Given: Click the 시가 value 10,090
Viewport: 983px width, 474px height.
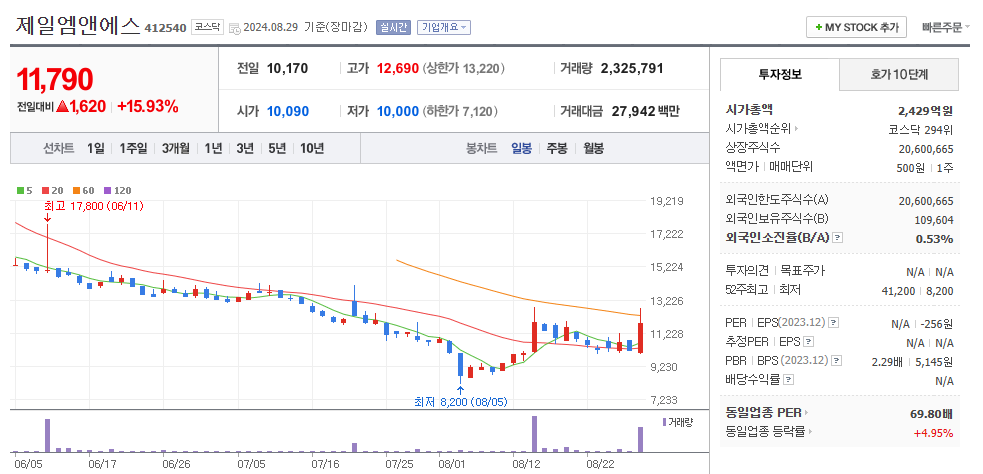Looking at the screenshot, I should click(288, 112).
